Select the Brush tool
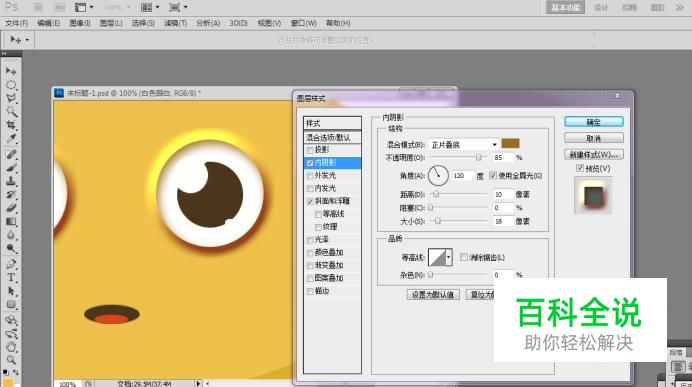The width and height of the screenshot is (692, 387). point(11,168)
